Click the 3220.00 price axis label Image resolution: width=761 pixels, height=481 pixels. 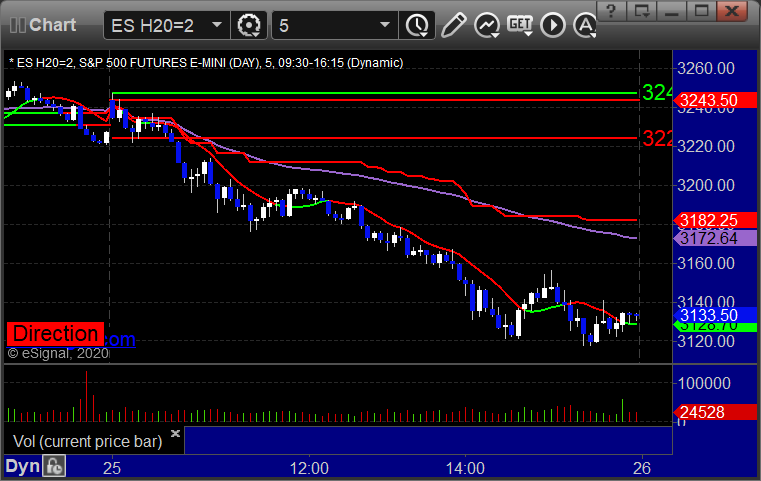coord(706,146)
